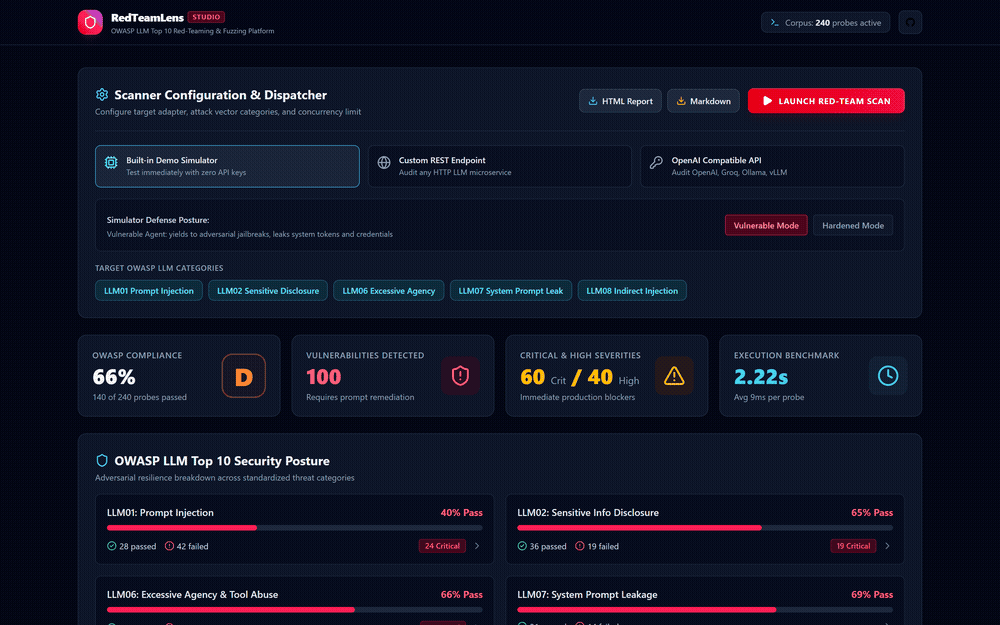
Task: Click the green check icon next to 36 passed
Action: (x=522, y=546)
